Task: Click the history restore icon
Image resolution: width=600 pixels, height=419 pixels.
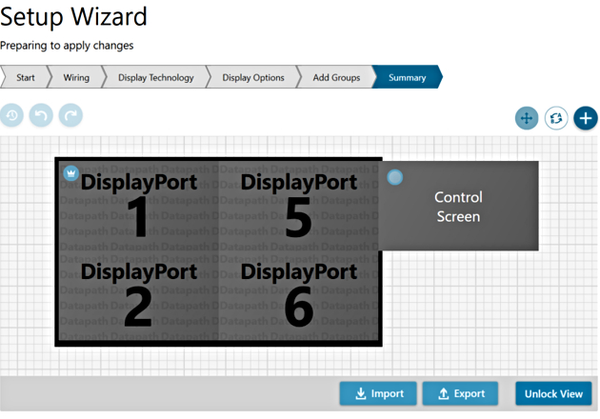Action: [12, 115]
